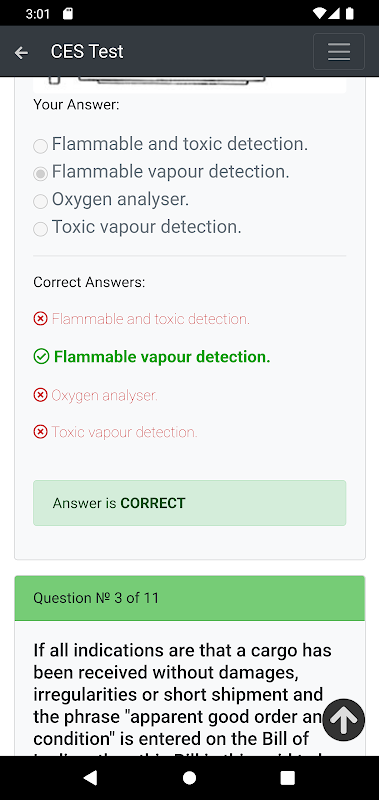Image resolution: width=379 pixels, height=800 pixels.
Task: Click the red X beside Flammable and toxic detection
Action: pos(40,319)
